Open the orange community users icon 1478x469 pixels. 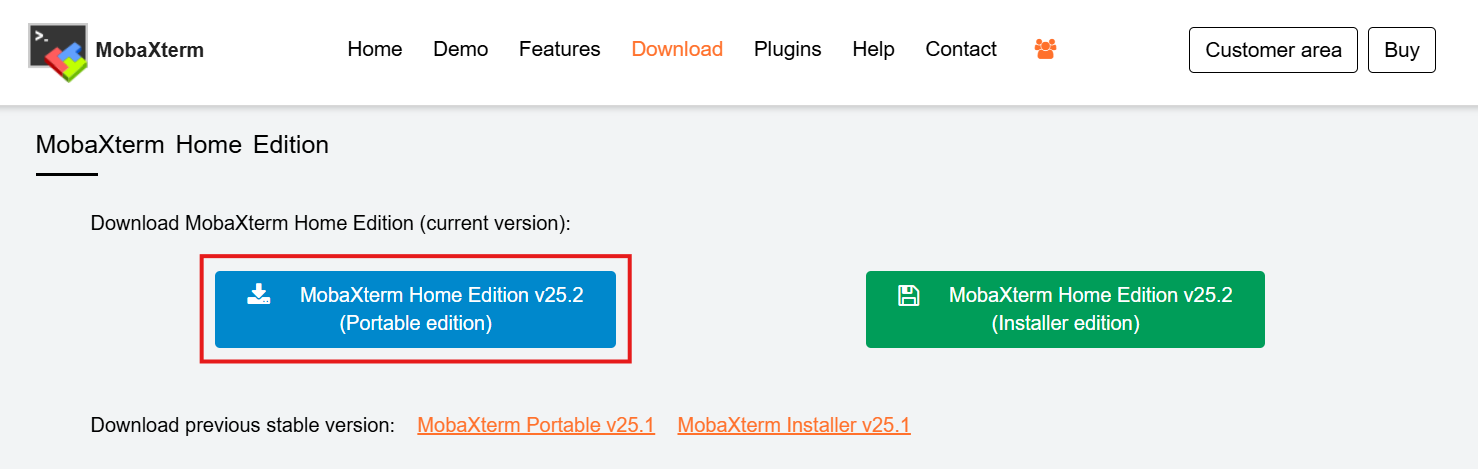(1045, 49)
